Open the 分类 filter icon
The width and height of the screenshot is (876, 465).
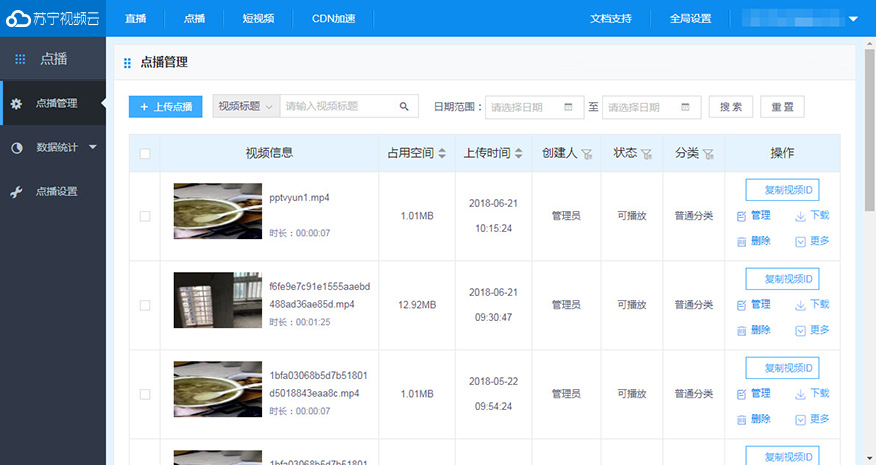click(708, 154)
